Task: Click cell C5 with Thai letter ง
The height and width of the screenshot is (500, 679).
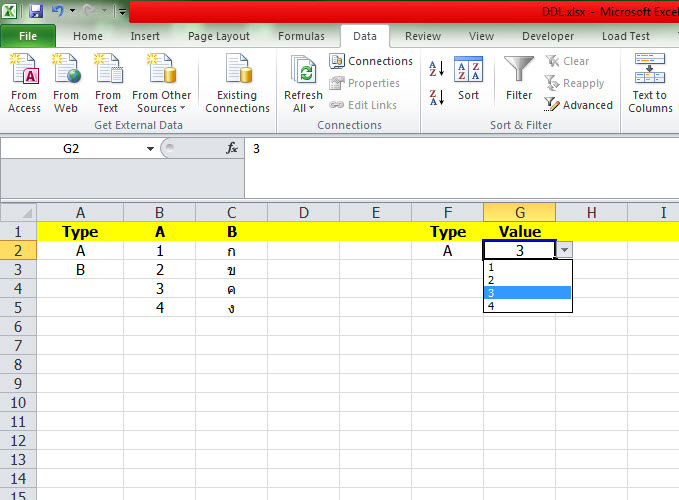Action: pos(232,307)
